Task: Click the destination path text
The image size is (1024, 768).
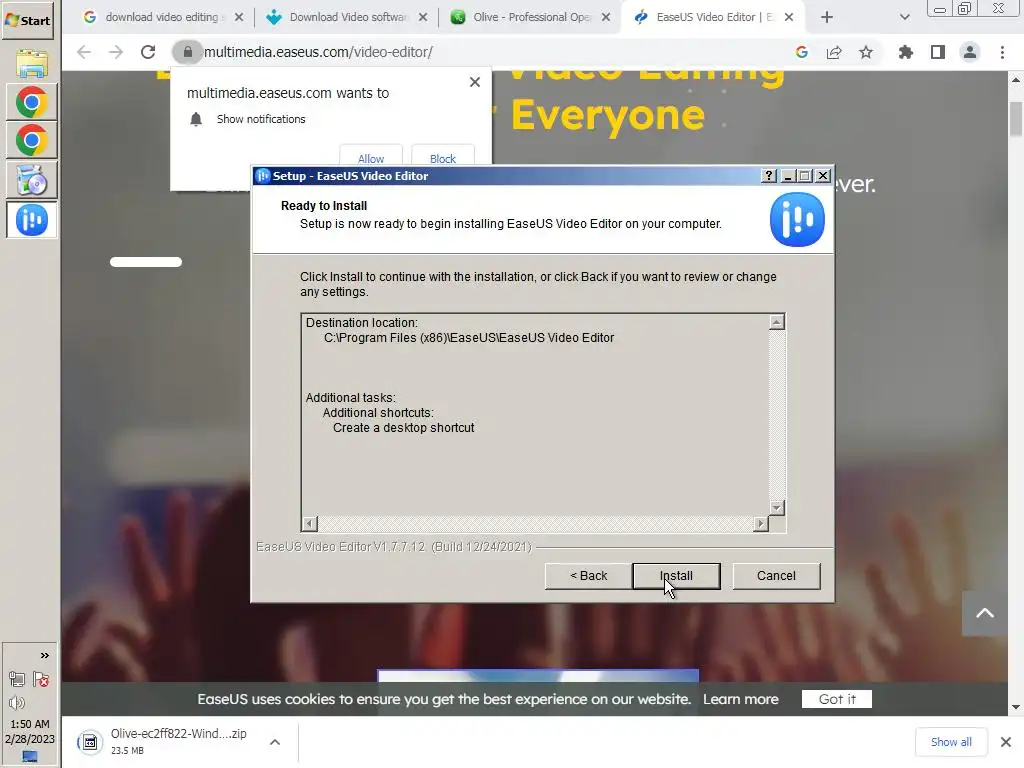Action: [x=469, y=338]
